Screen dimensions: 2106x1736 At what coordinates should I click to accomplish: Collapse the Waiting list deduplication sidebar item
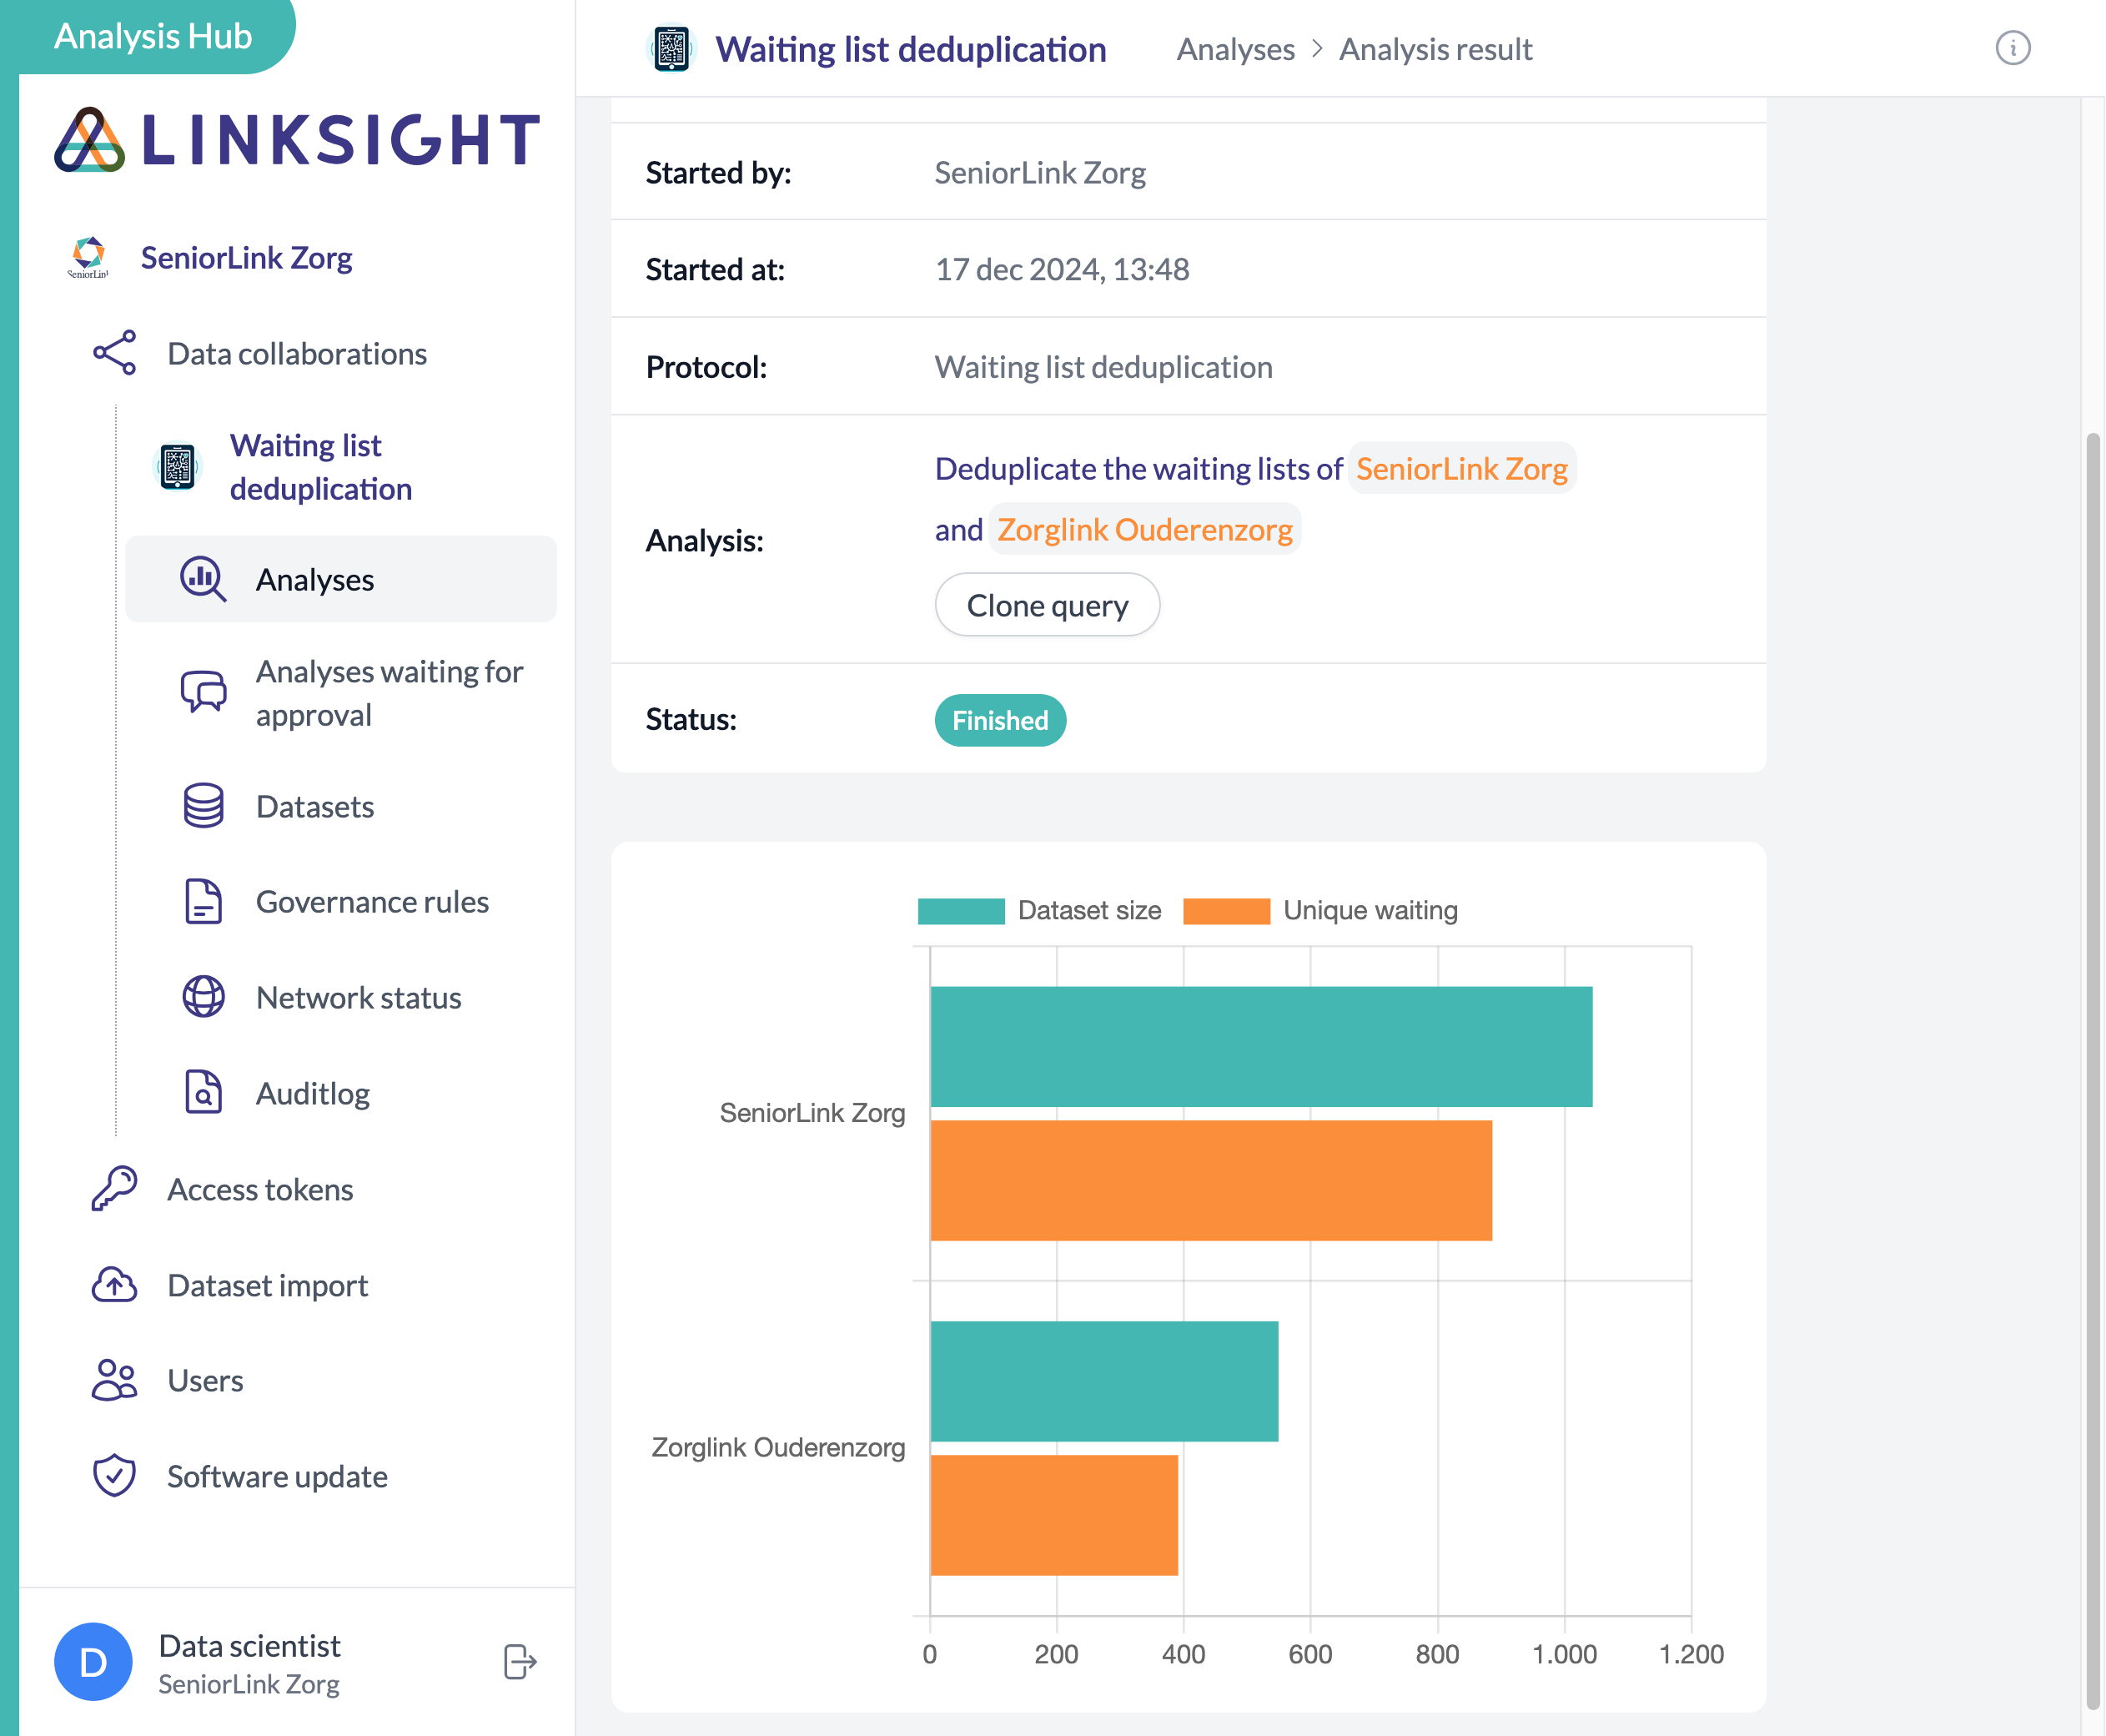(320, 467)
